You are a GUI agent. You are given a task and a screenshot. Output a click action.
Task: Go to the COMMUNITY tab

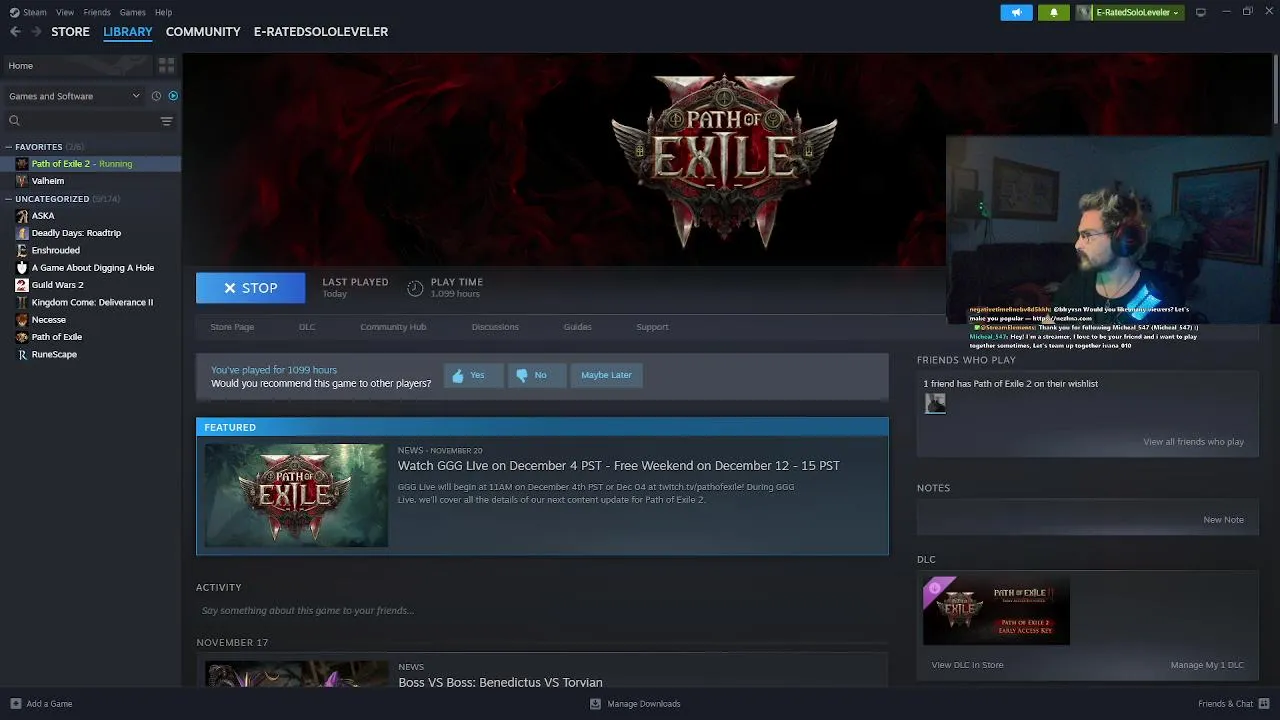pos(203,32)
